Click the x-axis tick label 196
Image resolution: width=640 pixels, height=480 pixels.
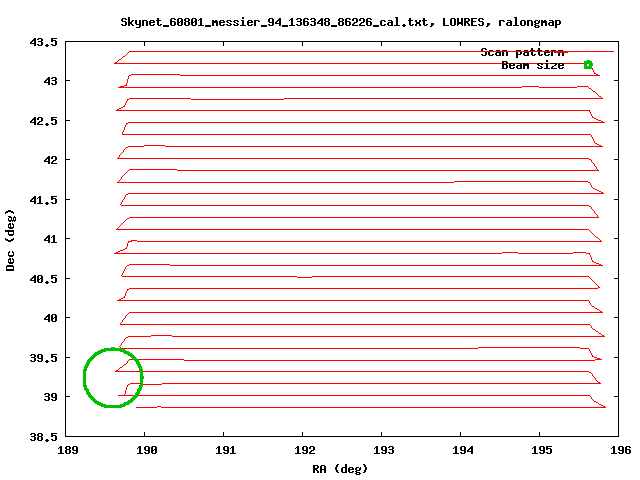point(620,450)
